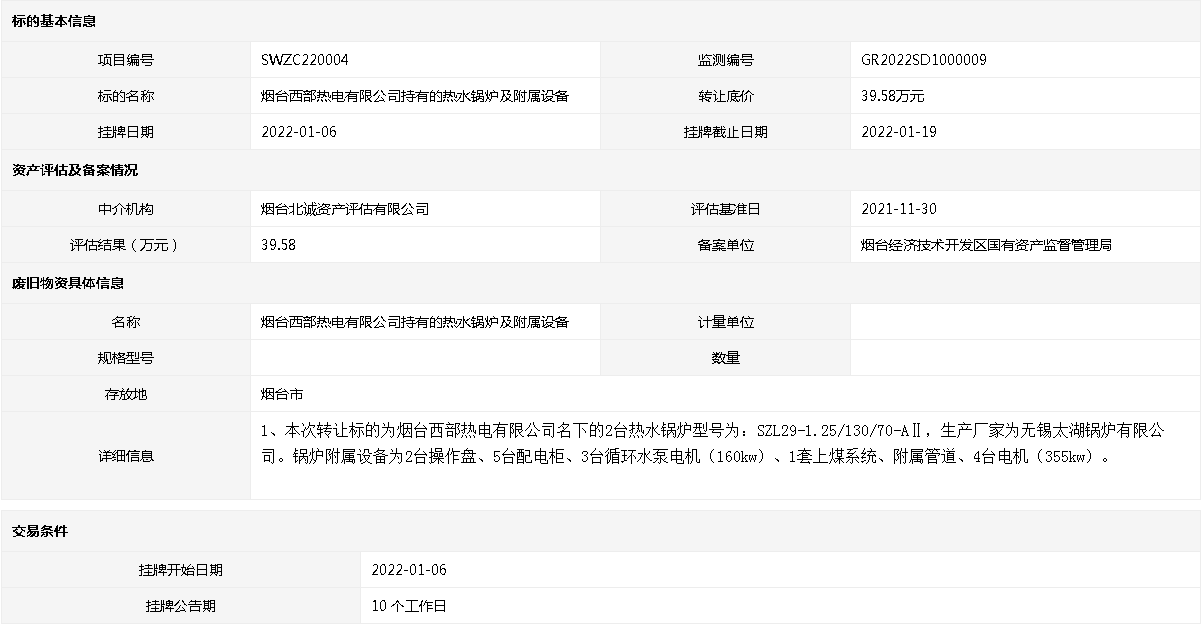Click the 监测编号 label
The height and width of the screenshot is (624, 1201).
(x=726, y=60)
